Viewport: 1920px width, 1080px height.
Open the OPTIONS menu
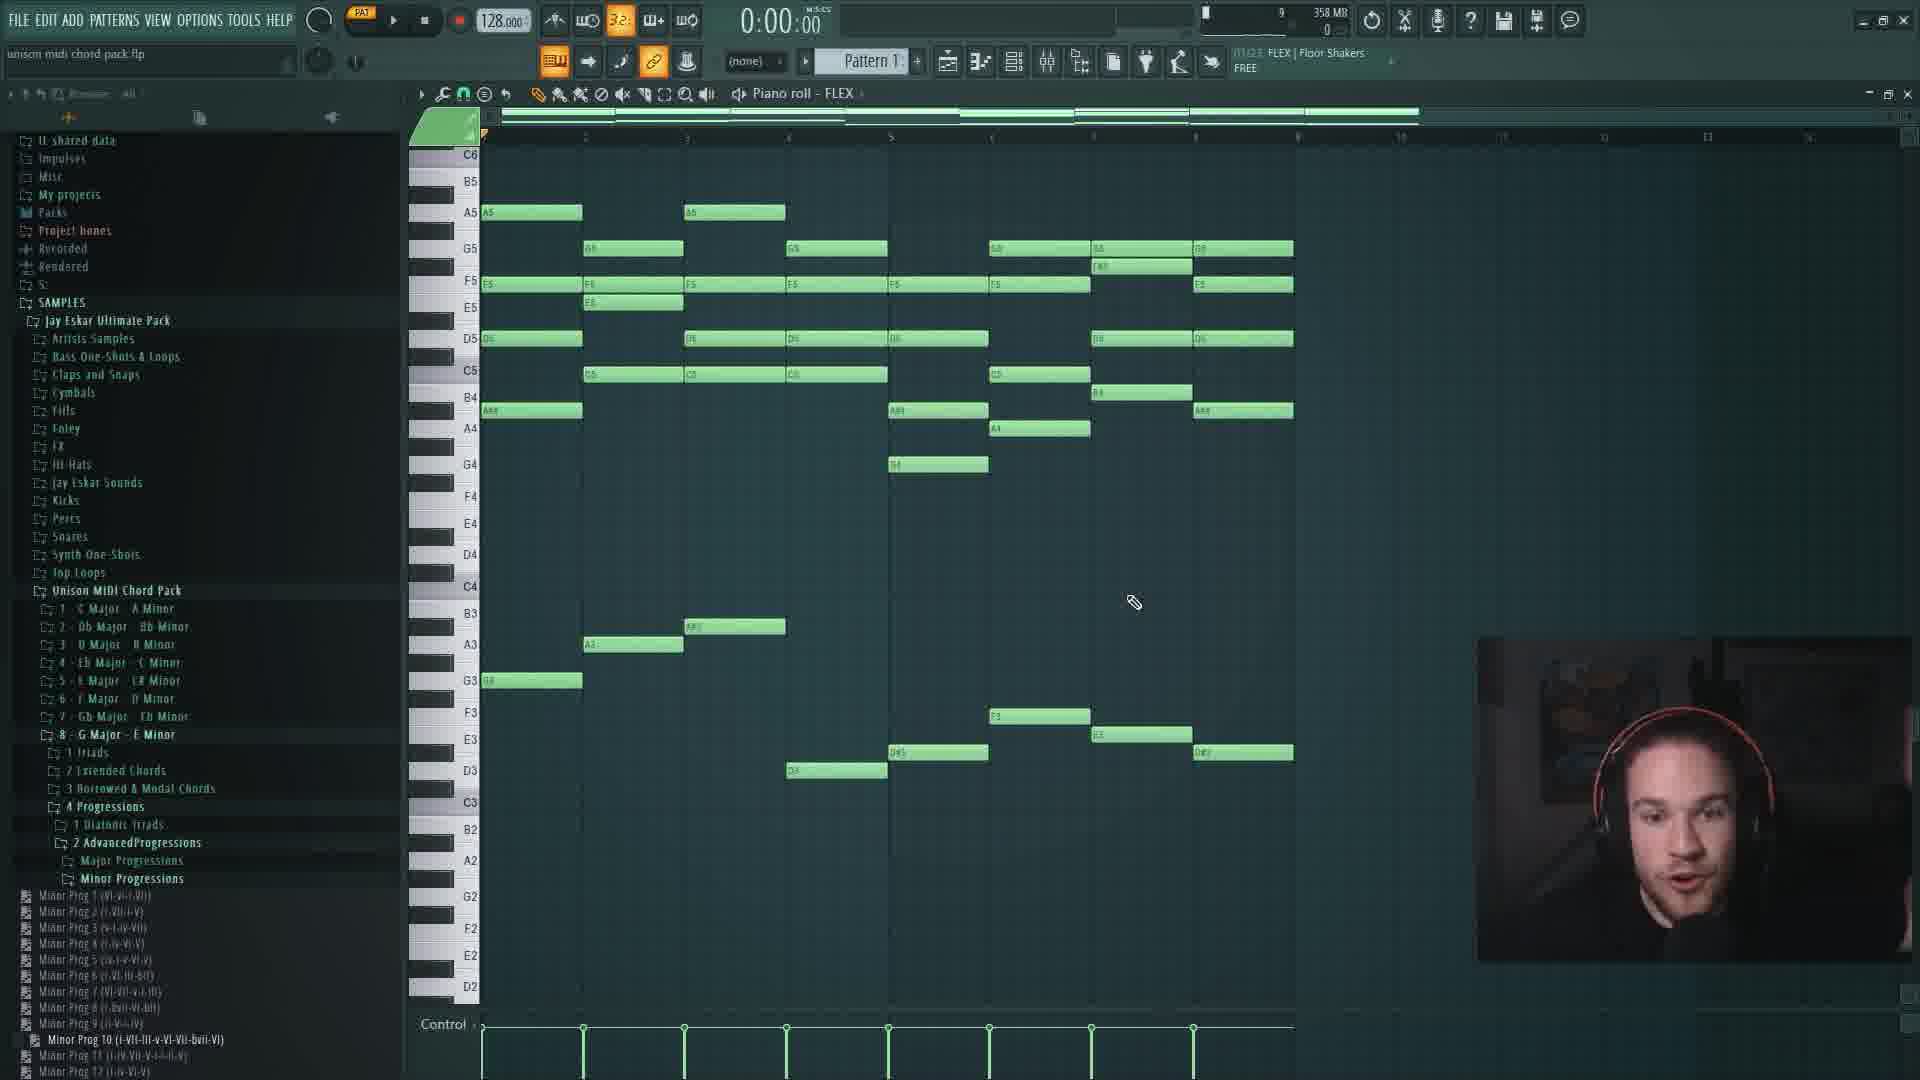[200, 20]
